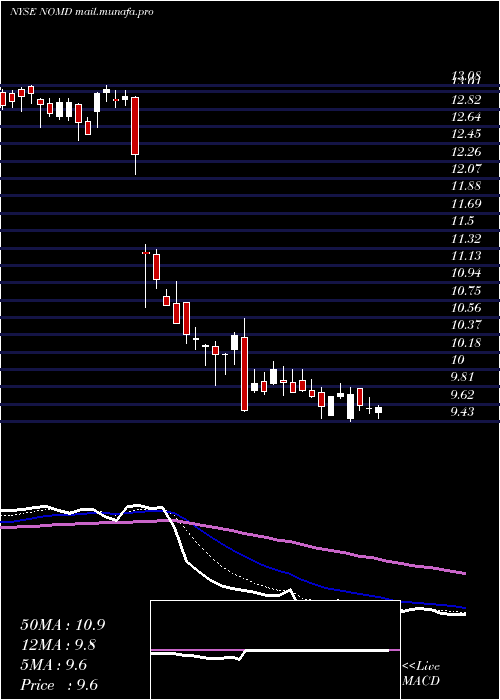Click the 10.75 price level label
Image resolution: width=500 pixels, height=700 pixels.
466,290
